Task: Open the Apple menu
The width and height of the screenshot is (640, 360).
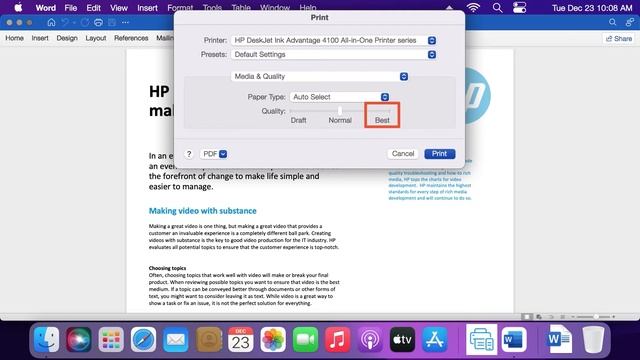Action: tap(18, 8)
